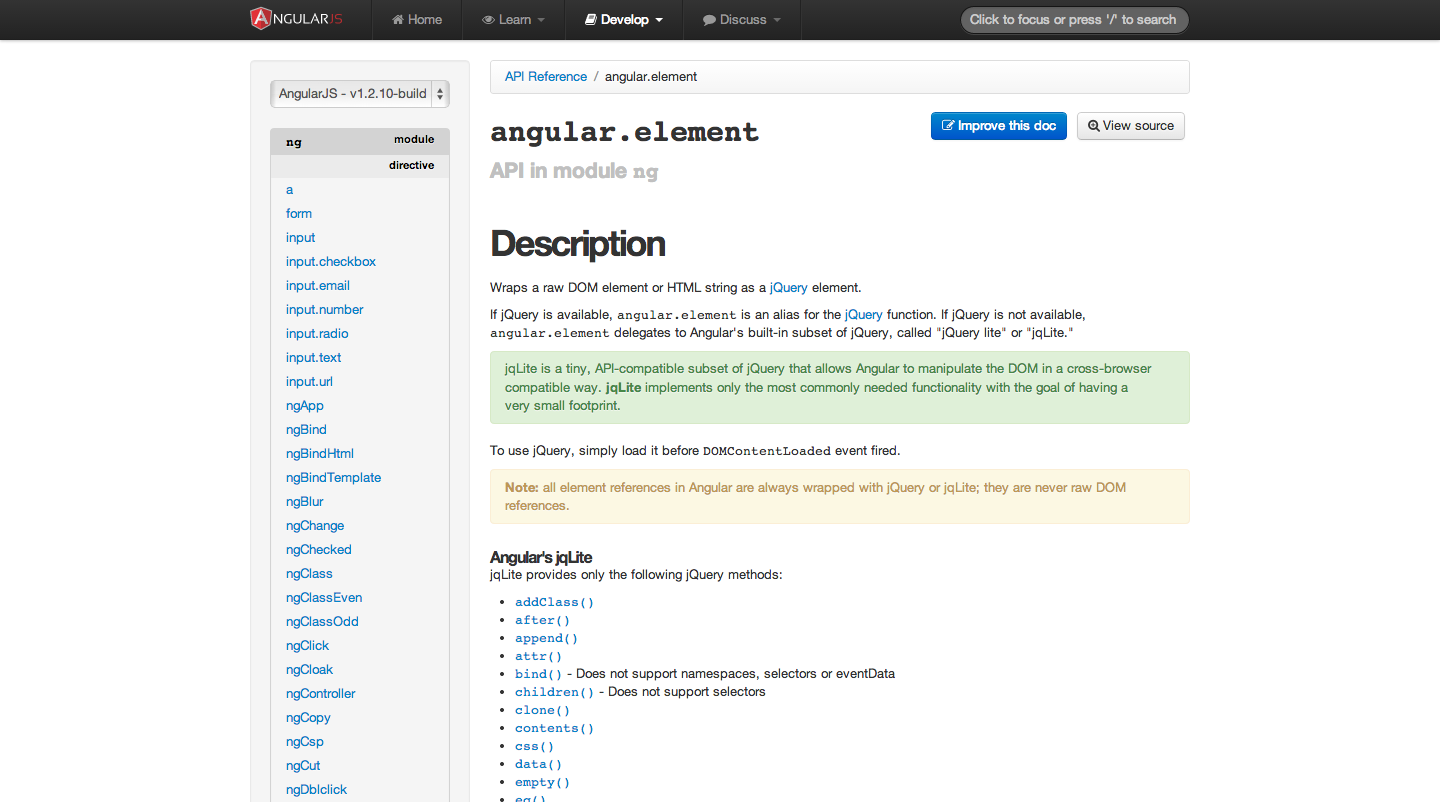
Task: Click the API Reference breadcrumb
Action: pos(546,76)
